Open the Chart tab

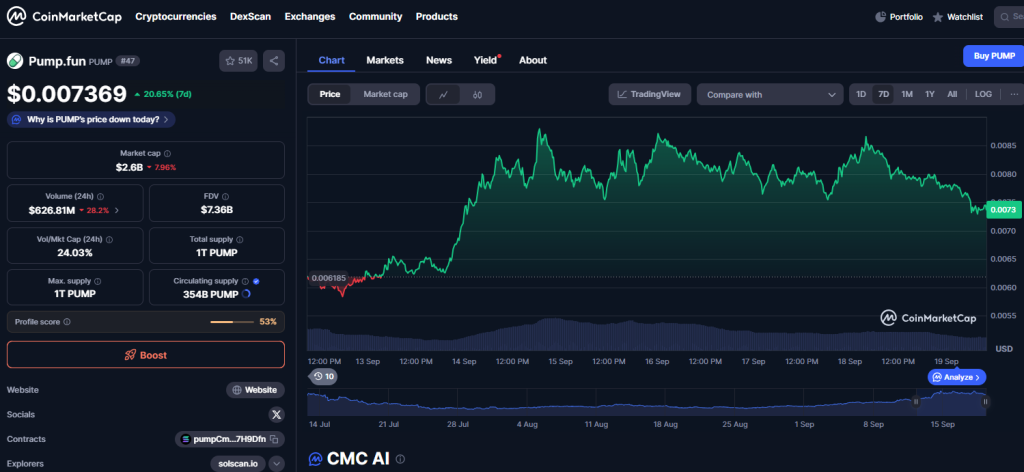[x=332, y=60]
